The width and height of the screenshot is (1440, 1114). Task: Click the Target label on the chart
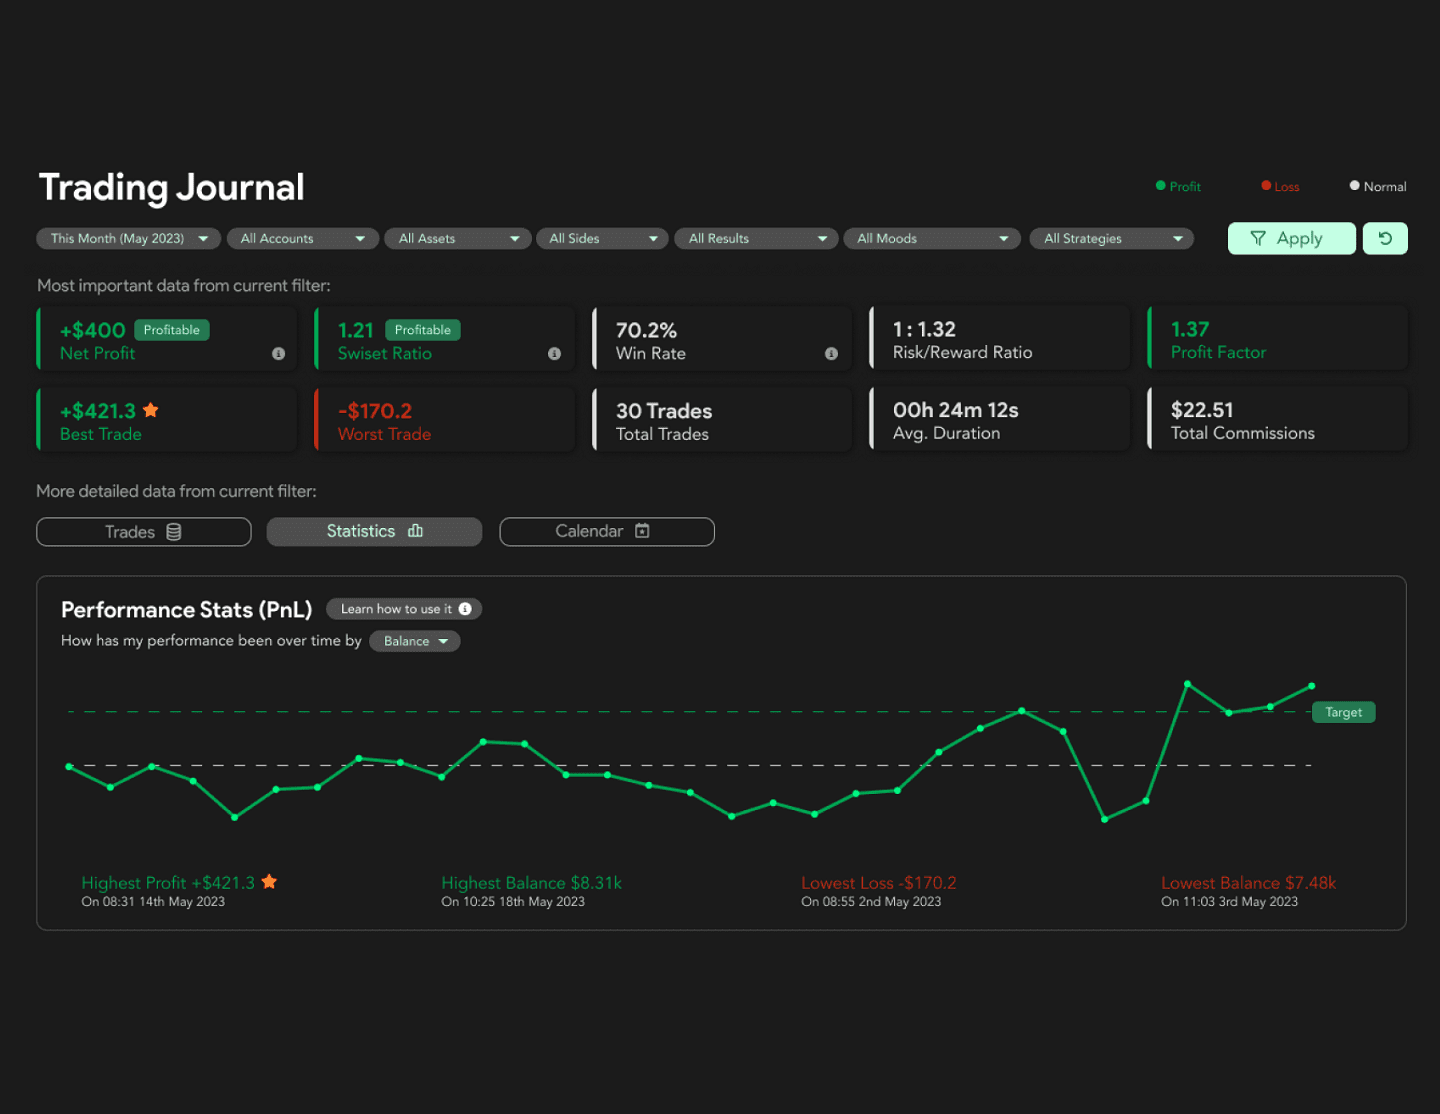click(x=1343, y=712)
